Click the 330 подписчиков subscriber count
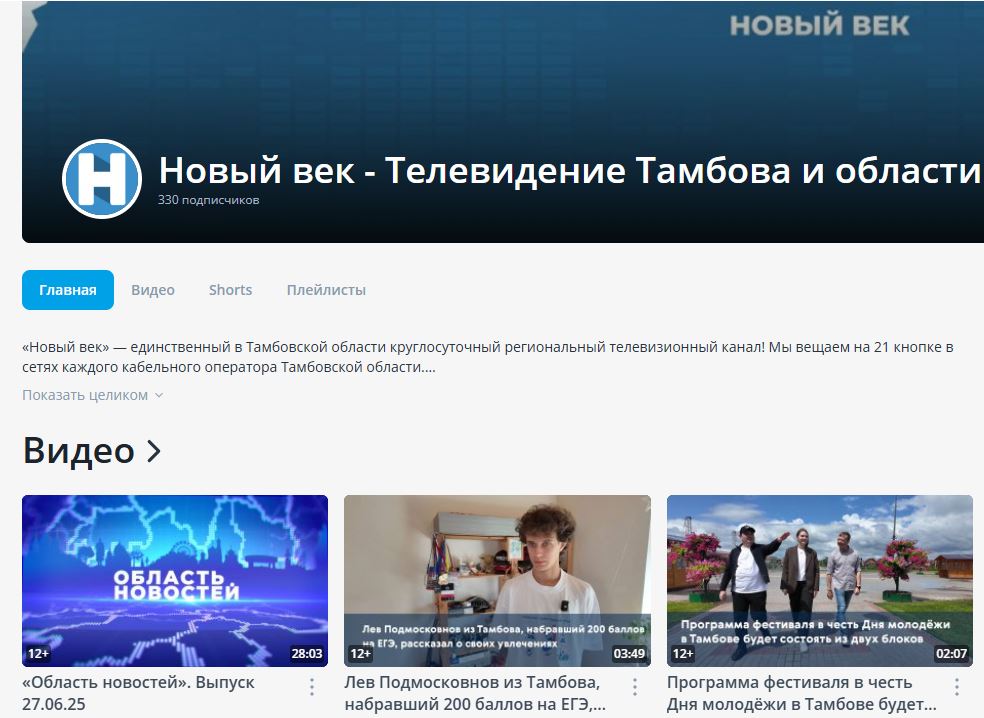The image size is (984, 718). click(x=208, y=200)
